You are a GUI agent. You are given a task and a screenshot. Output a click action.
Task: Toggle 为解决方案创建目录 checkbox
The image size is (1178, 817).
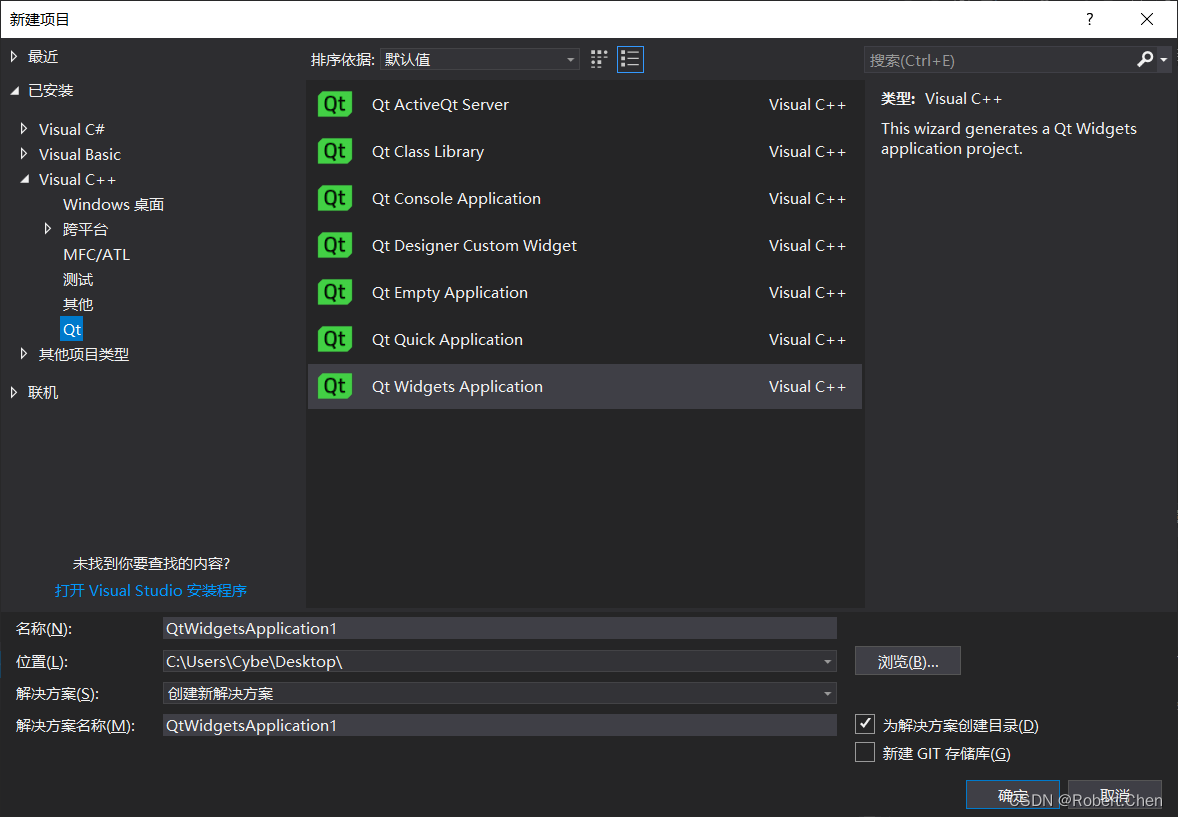pos(865,724)
